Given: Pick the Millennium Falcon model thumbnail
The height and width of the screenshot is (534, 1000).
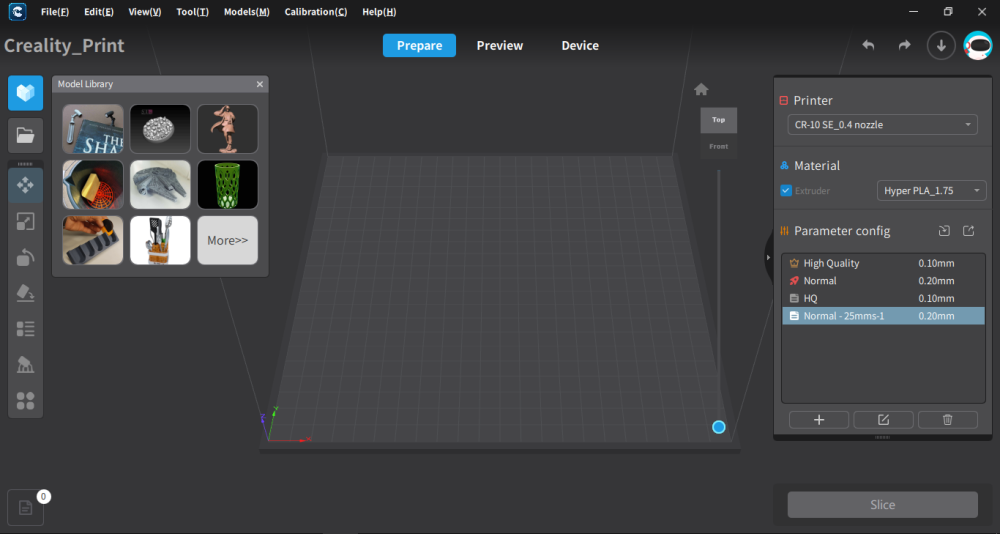Looking at the screenshot, I should [x=160, y=185].
